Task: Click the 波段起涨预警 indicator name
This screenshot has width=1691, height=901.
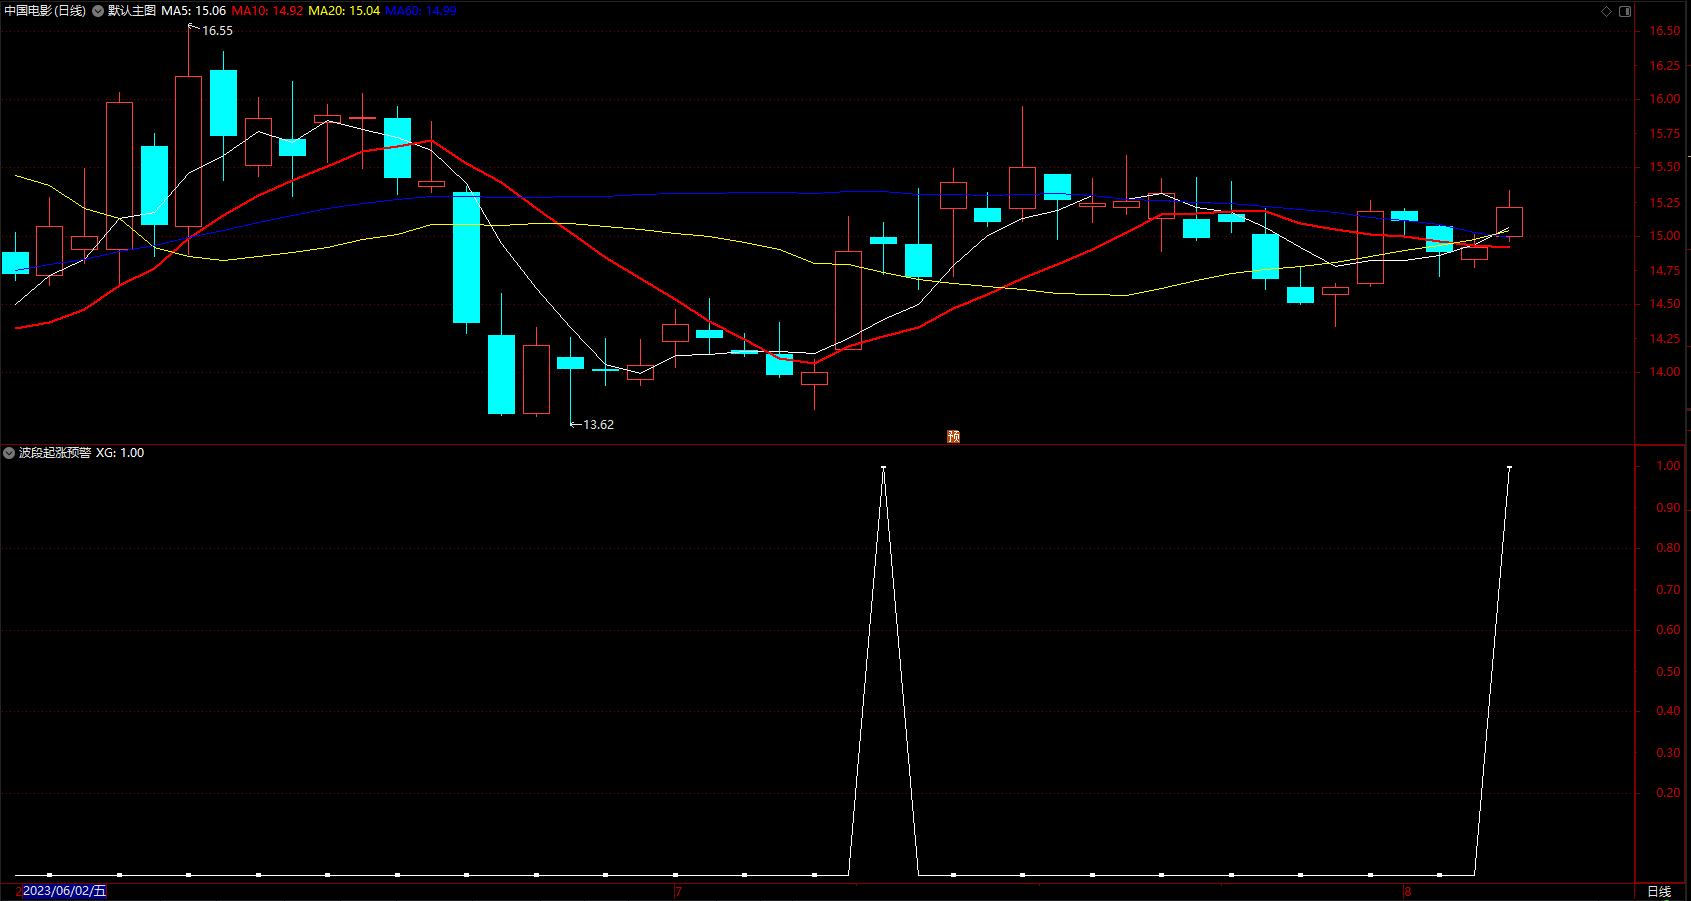Action: click(55, 453)
